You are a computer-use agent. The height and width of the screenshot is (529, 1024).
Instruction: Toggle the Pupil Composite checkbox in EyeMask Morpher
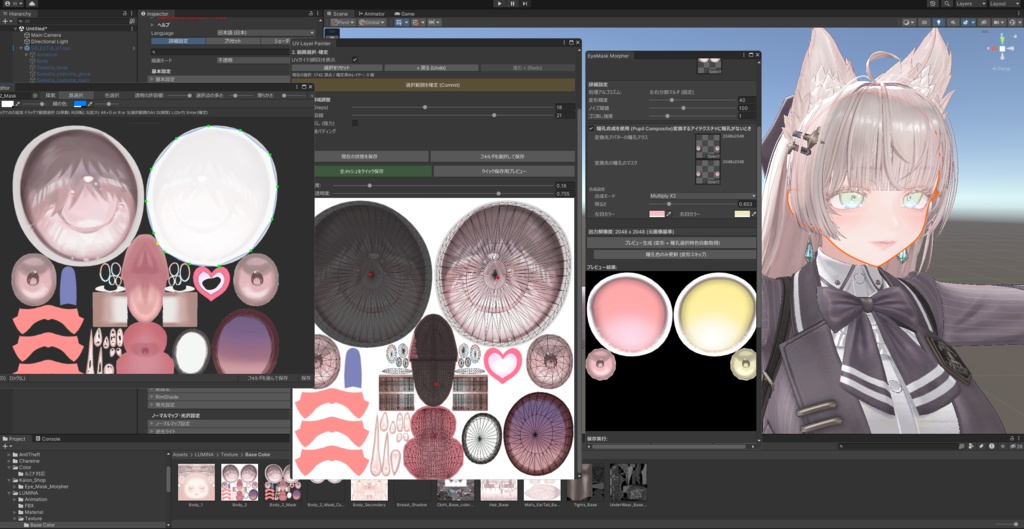click(x=591, y=129)
